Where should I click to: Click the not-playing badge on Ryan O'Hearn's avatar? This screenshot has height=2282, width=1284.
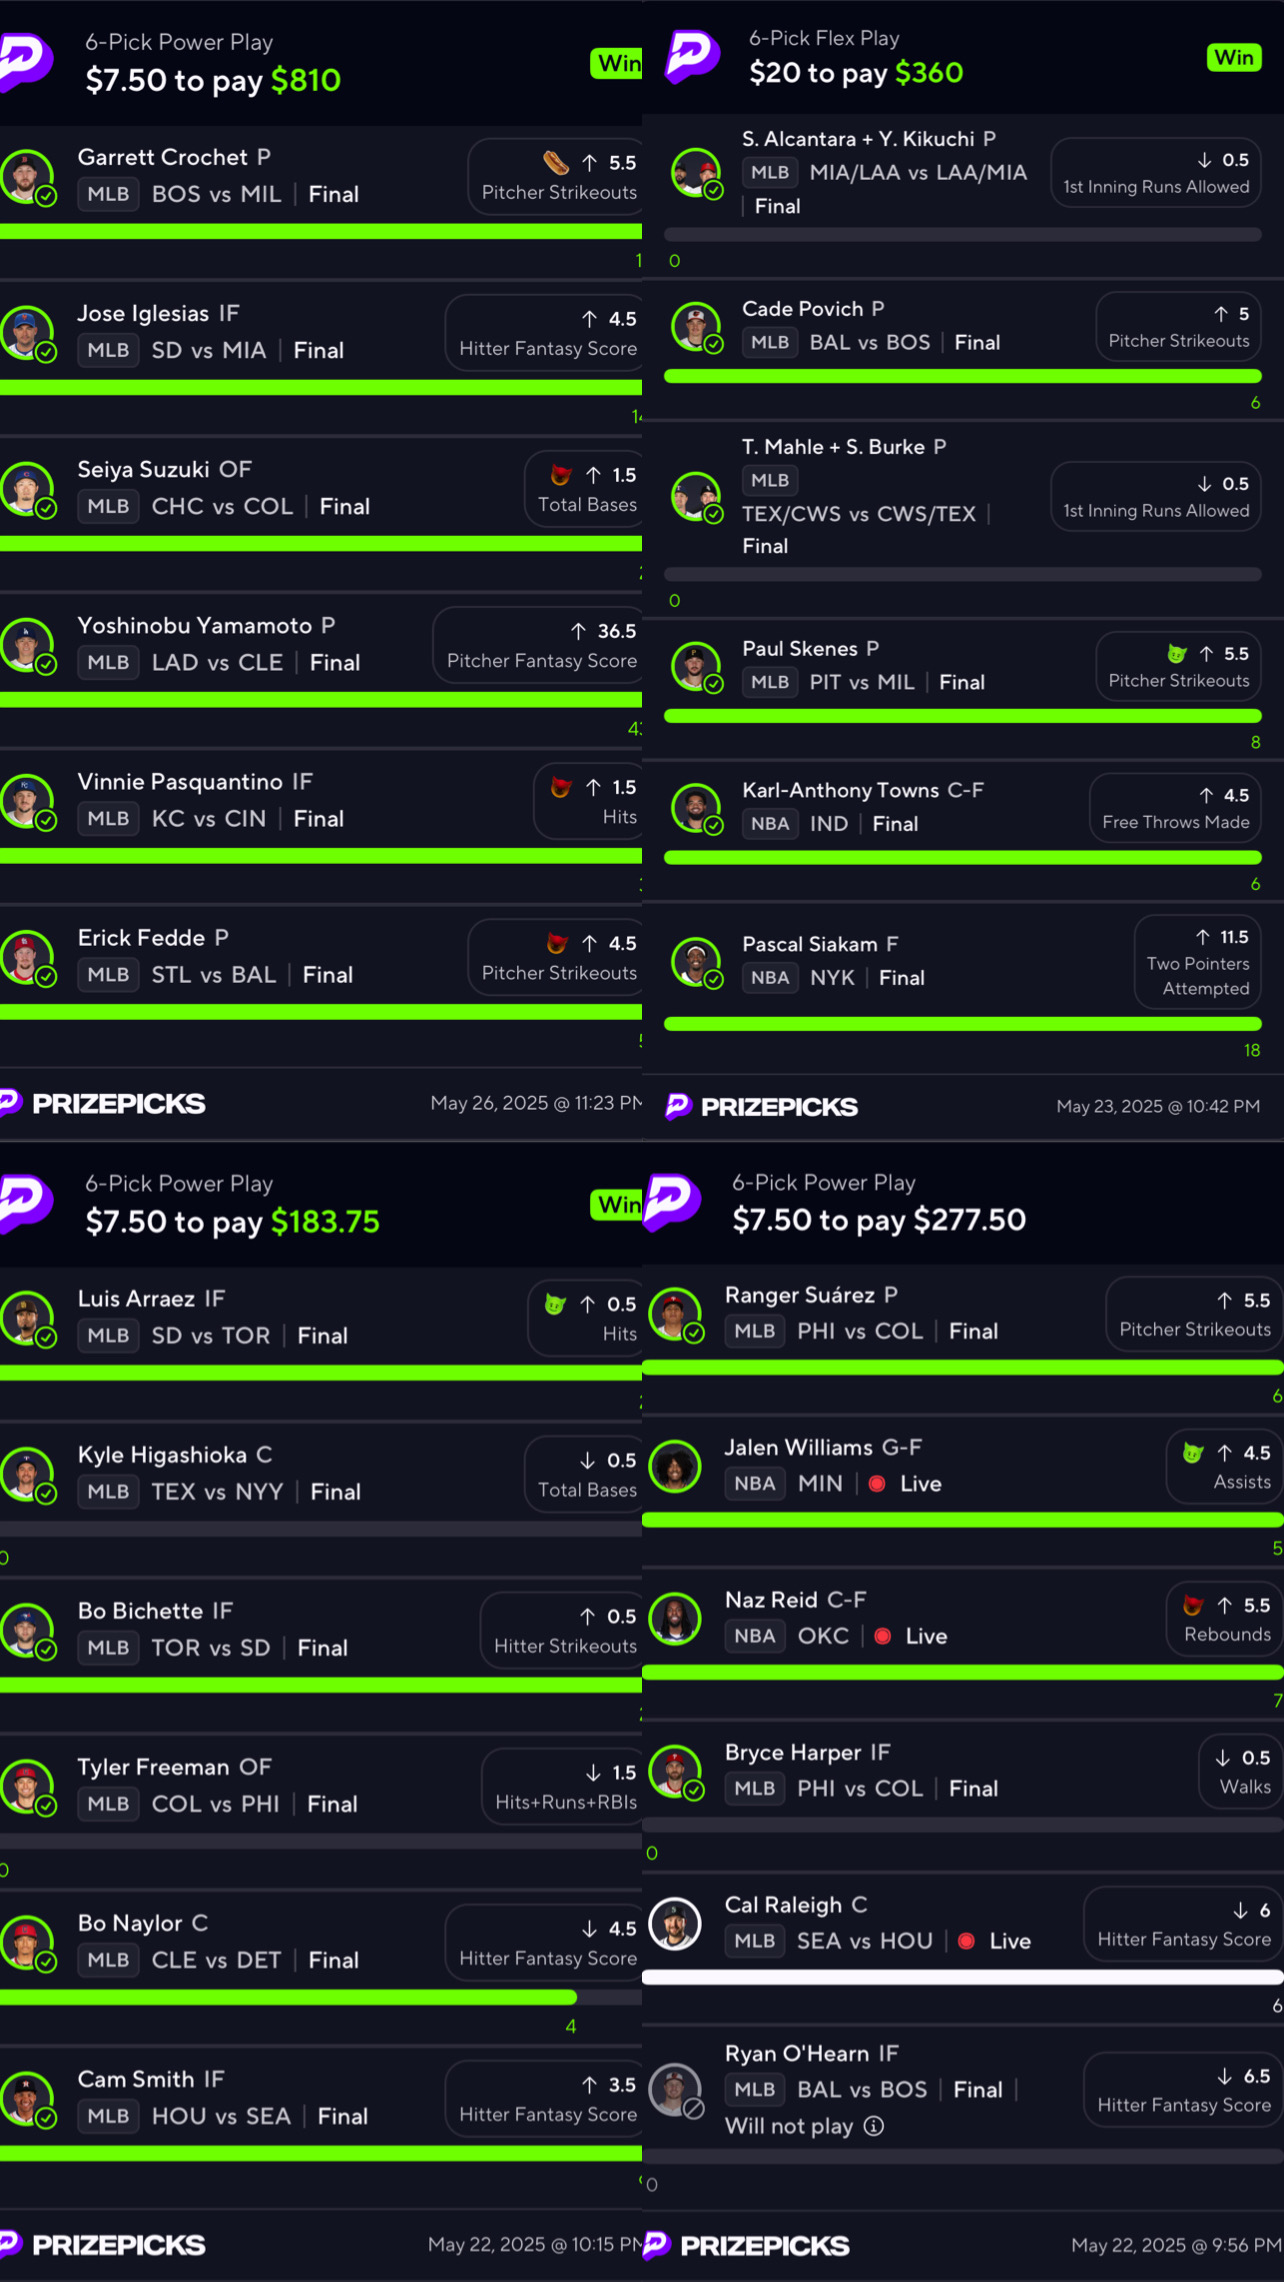click(694, 2107)
